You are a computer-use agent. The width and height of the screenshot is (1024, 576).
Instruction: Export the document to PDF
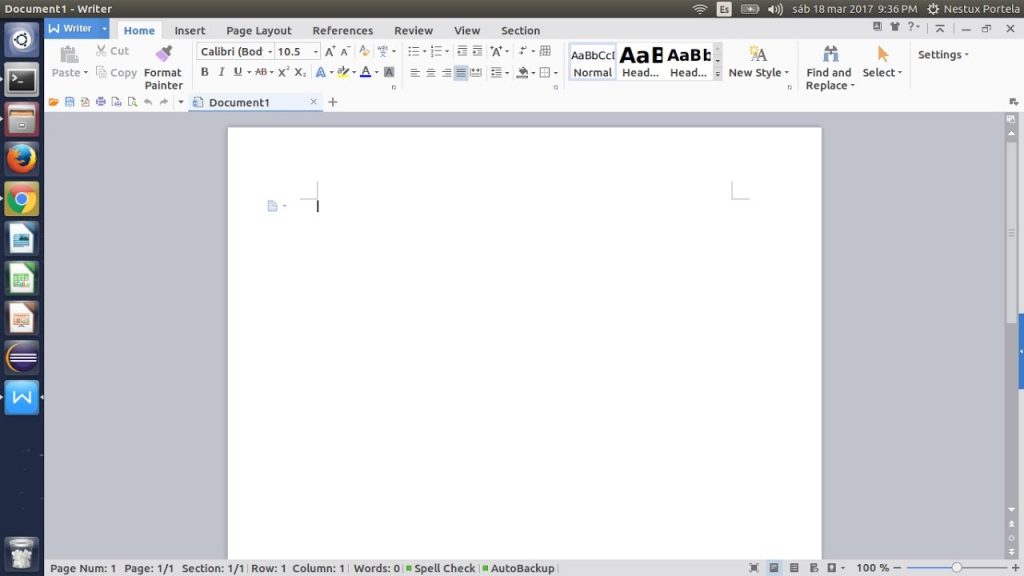(85, 101)
